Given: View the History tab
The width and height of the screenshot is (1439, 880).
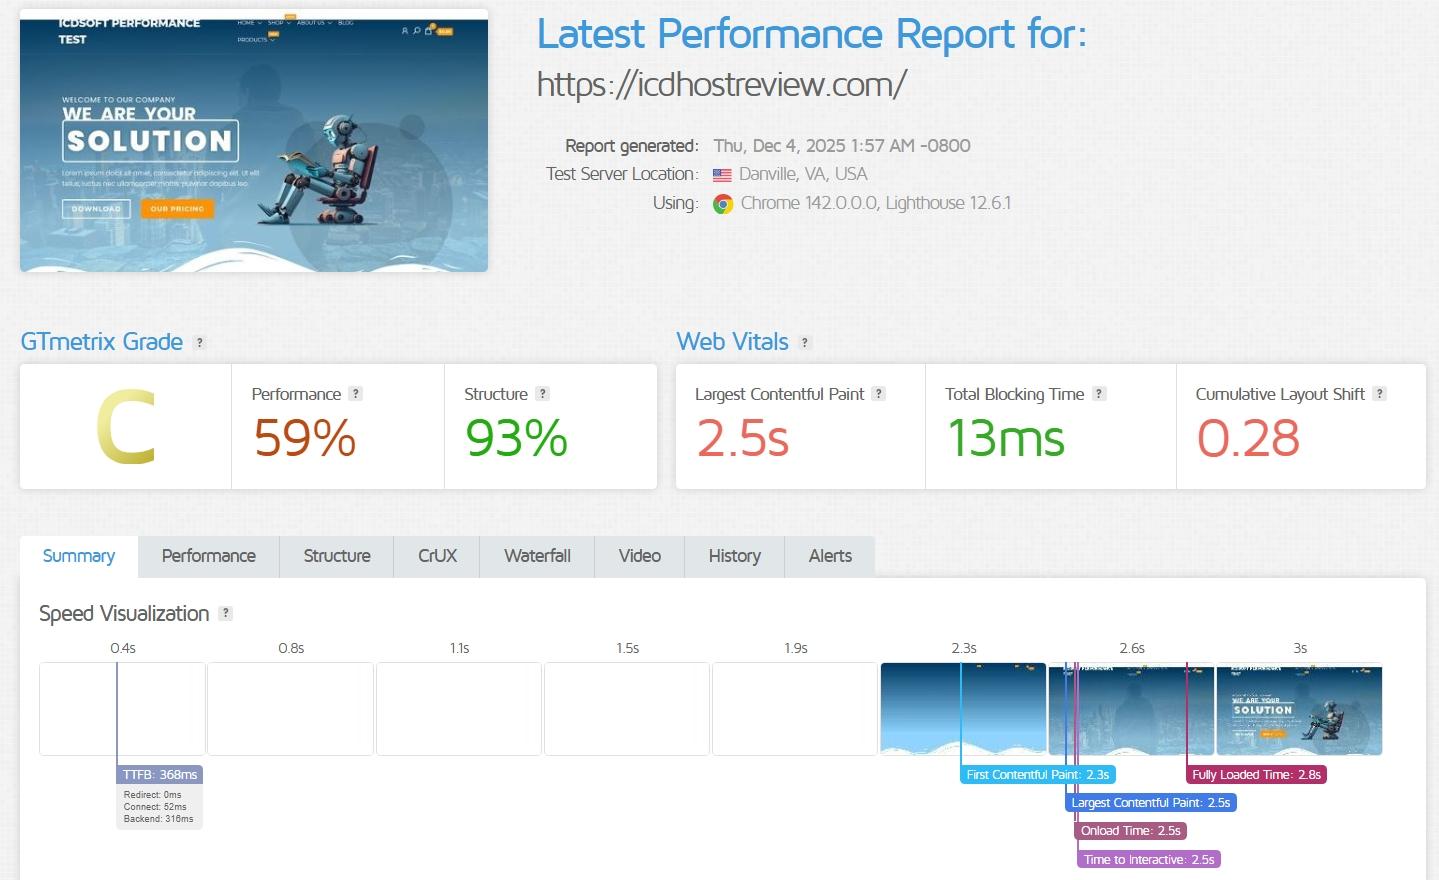Looking at the screenshot, I should [x=735, y=556].
